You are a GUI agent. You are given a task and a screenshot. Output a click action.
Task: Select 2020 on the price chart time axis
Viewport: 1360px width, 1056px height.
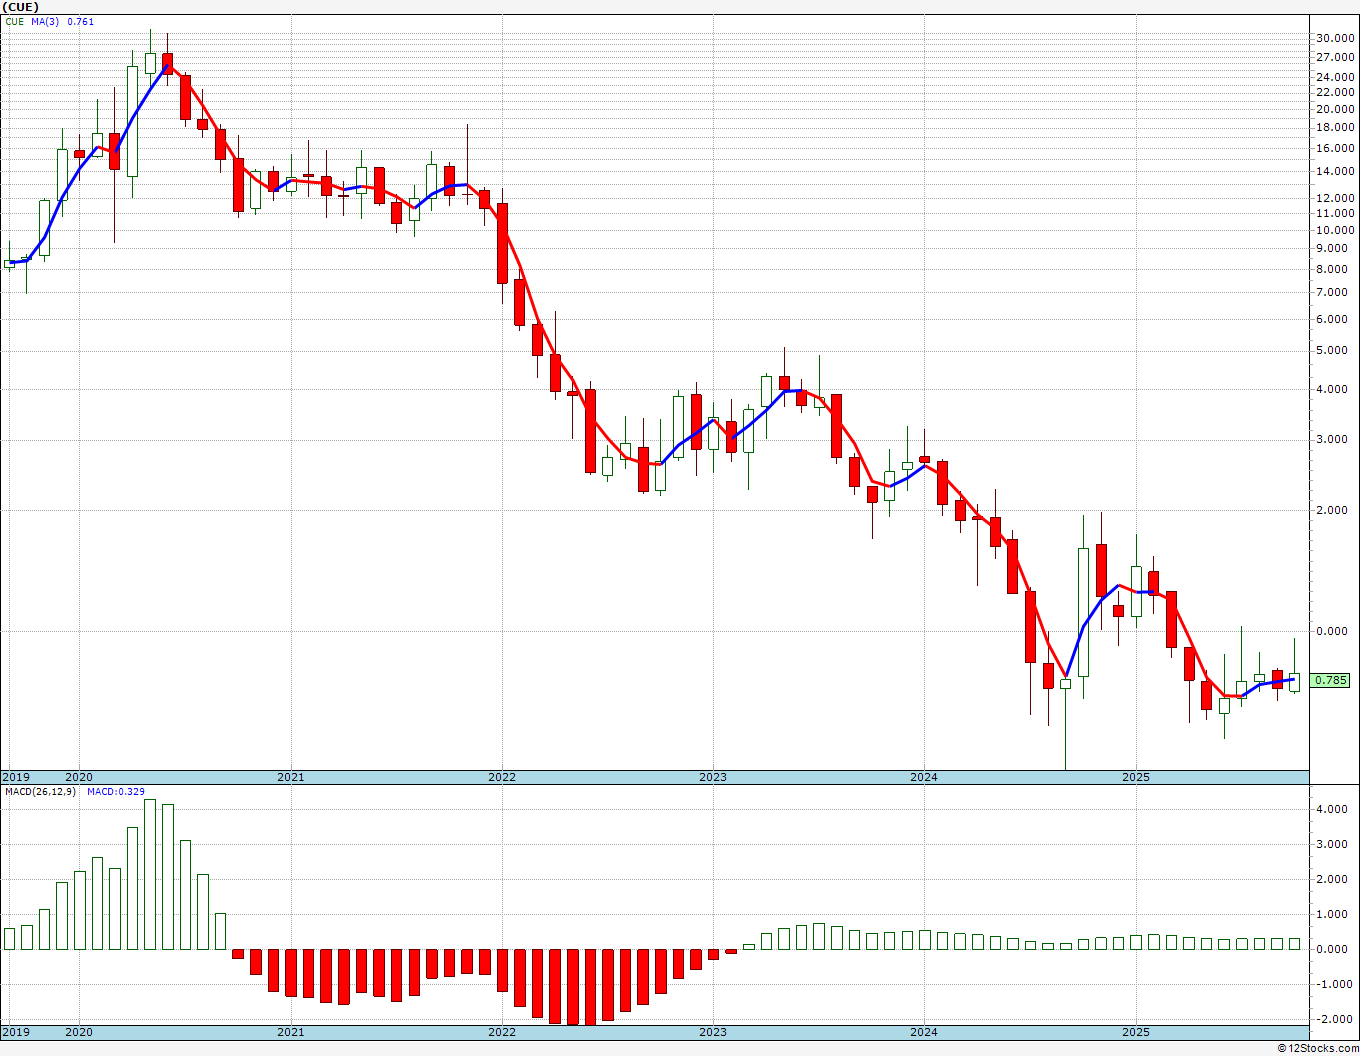(79, 777)
